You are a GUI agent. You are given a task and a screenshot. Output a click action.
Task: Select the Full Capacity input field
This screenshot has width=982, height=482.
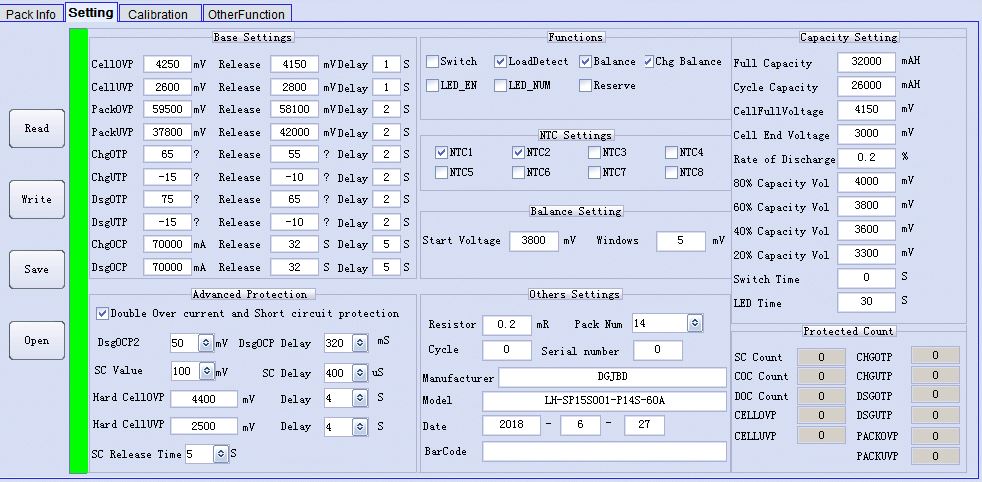coord(866,63)
